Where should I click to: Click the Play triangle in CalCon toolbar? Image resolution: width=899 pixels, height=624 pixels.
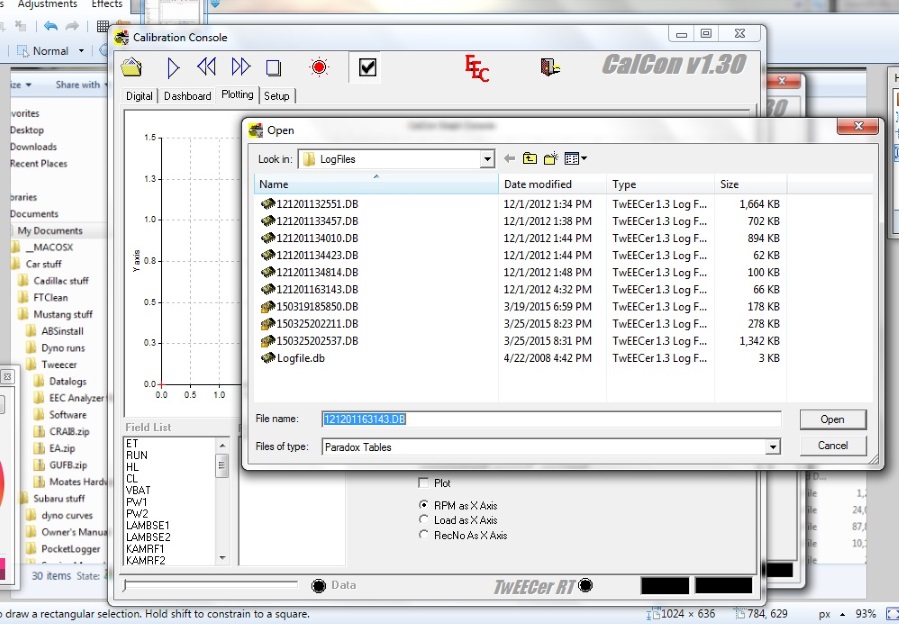pyautogui.click(x=173, y=68)
